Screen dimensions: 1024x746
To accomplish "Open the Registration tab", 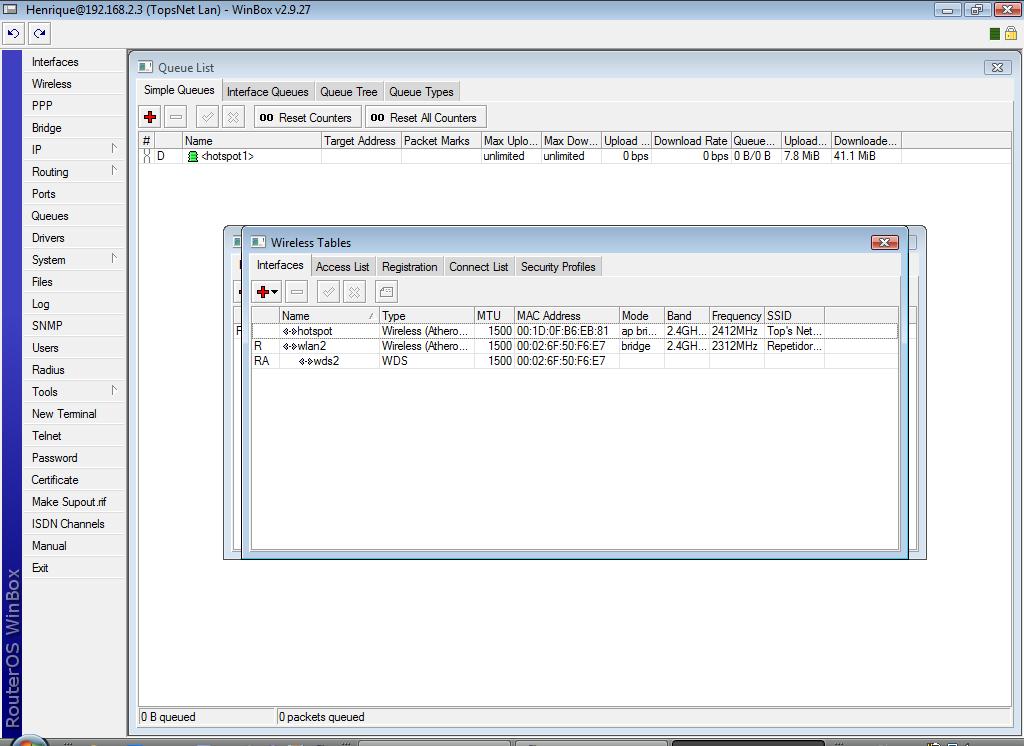I will (409, 267).
